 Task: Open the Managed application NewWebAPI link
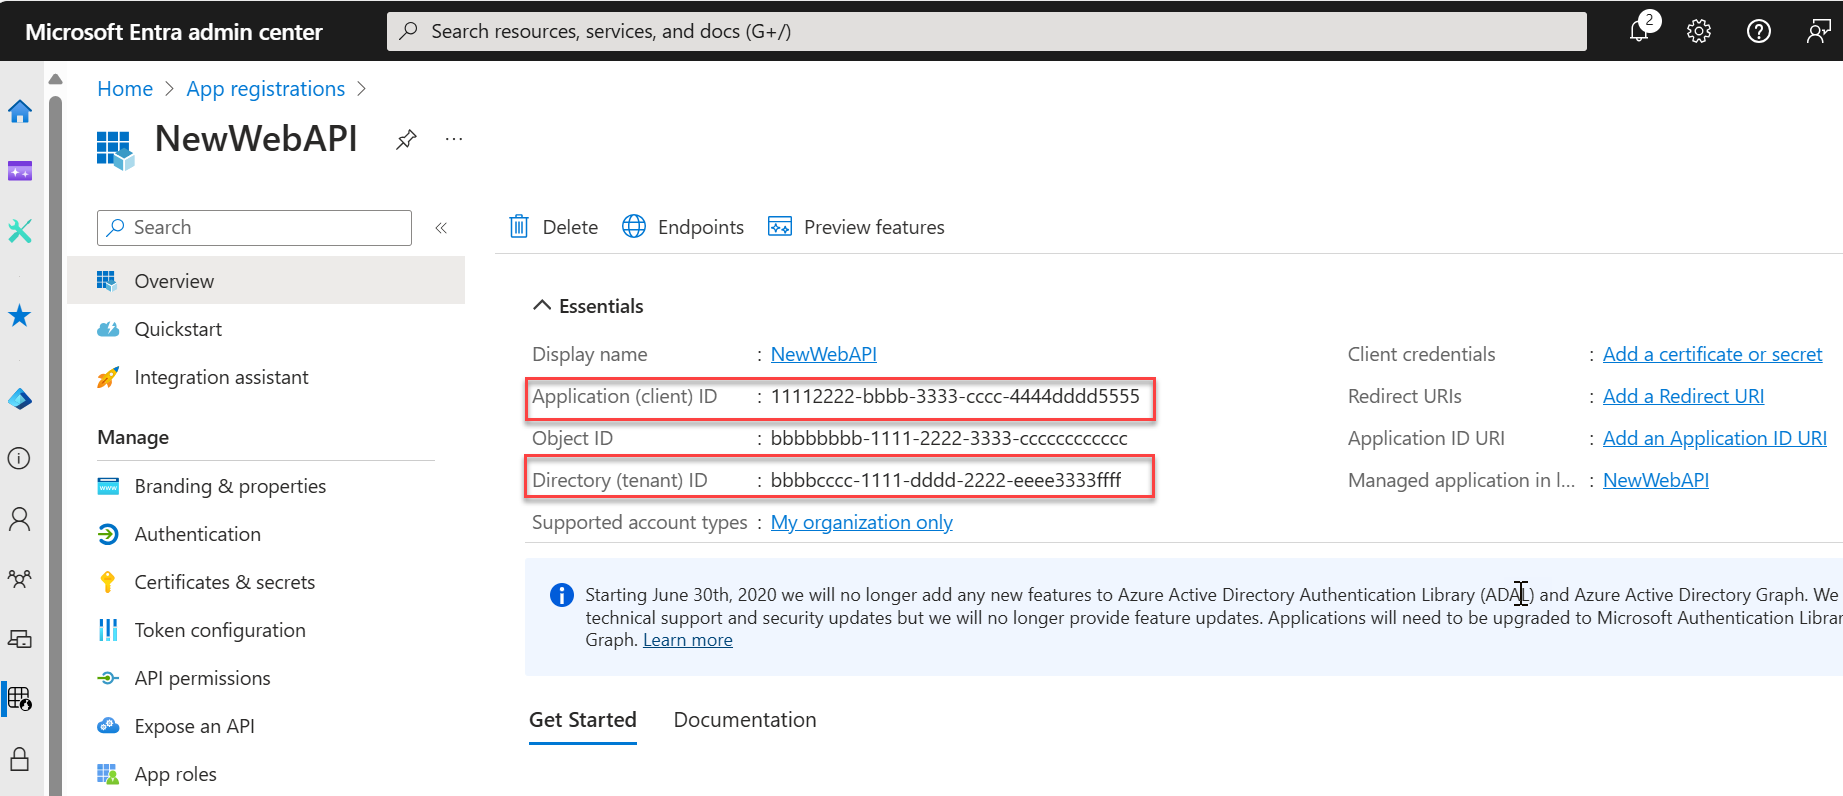(x=1656, y=480)
